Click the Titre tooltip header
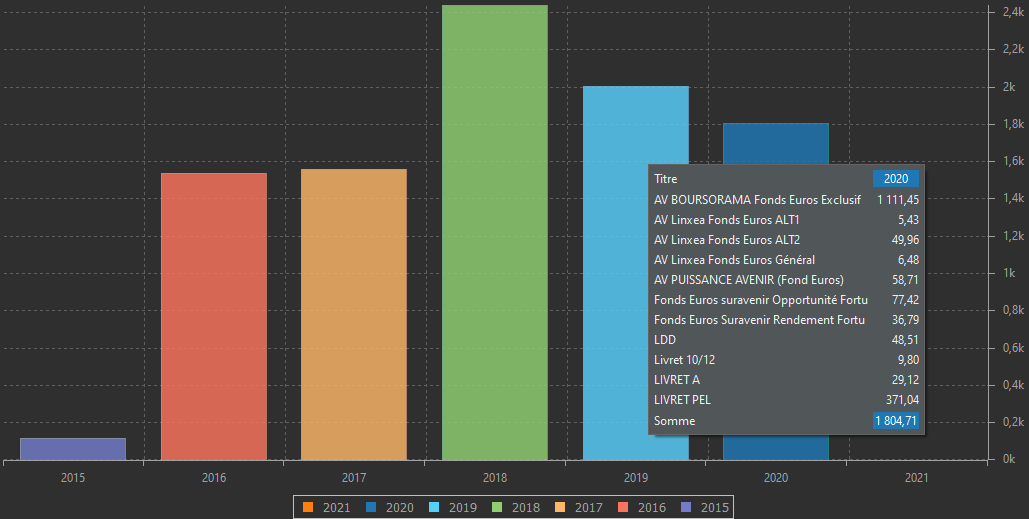Viewport: 1029px width, 519px height. point(665,178)
